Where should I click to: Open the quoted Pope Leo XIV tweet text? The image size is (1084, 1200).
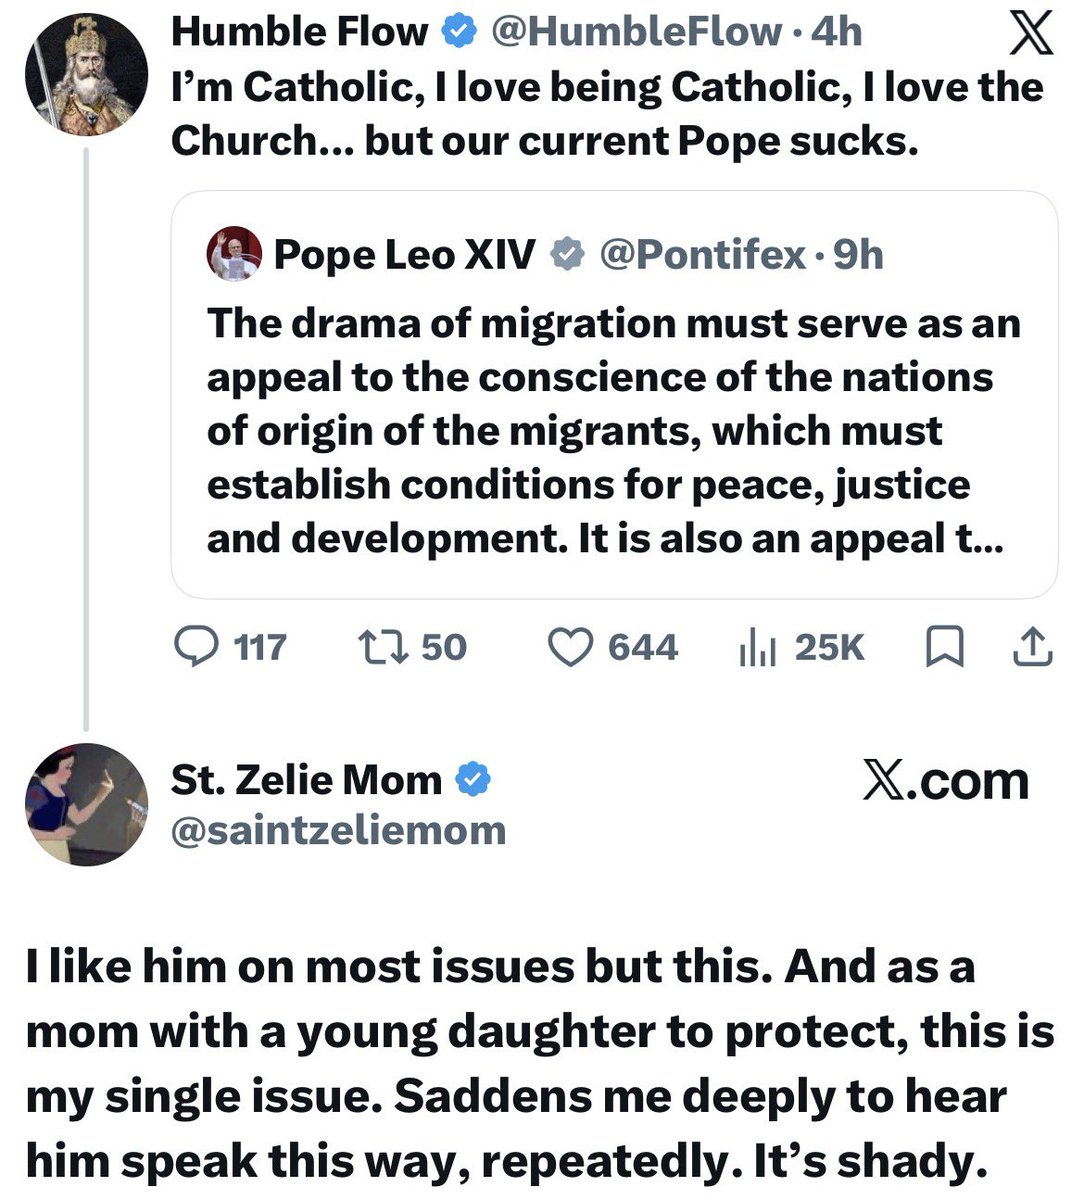pos(613,431)
